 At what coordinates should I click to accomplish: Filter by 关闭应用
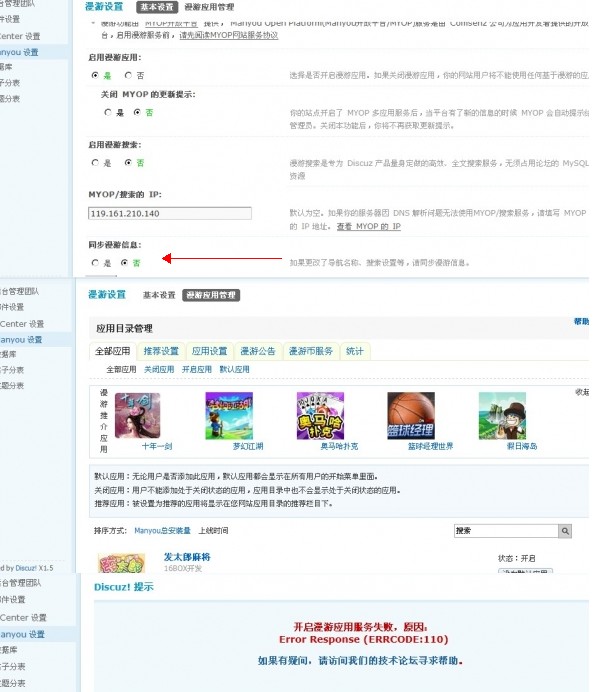tap(159, 369)
